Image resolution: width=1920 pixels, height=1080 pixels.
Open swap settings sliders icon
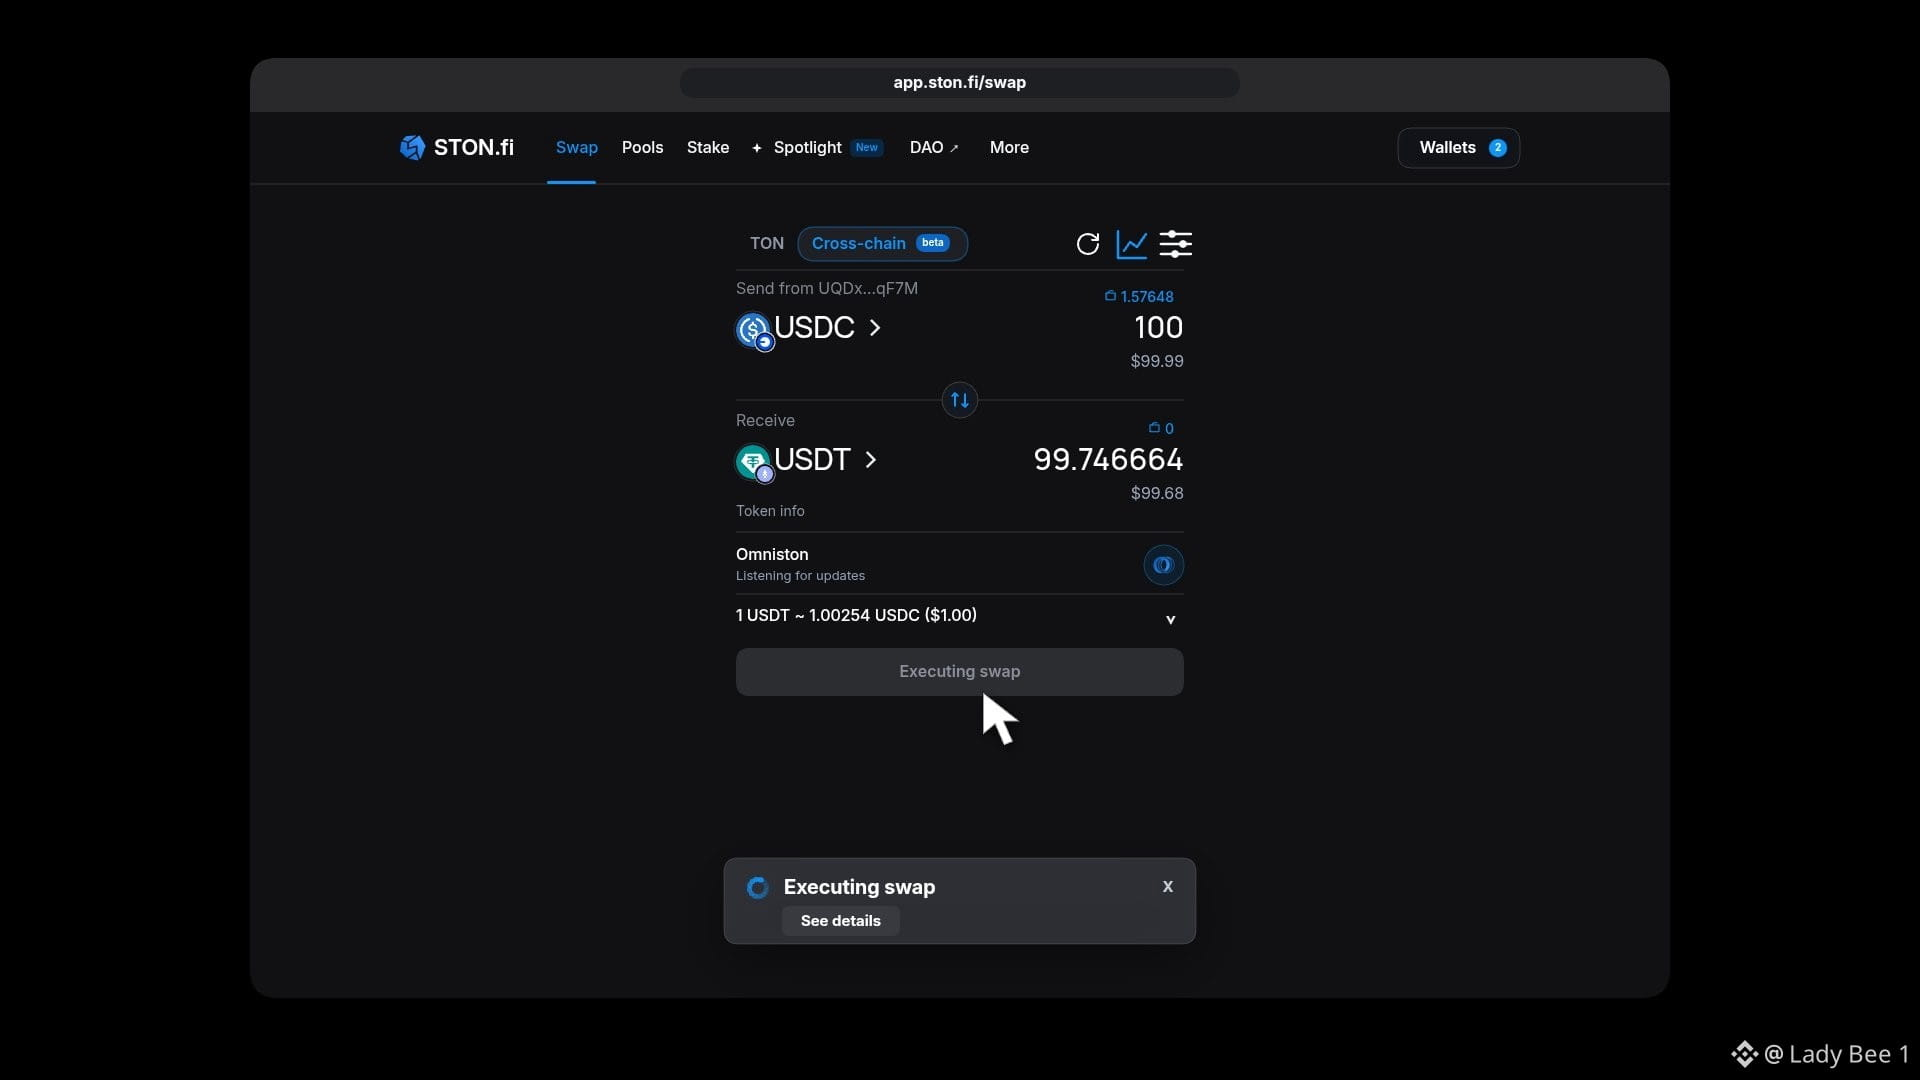pyautogui.click(x=1175, y=244)
